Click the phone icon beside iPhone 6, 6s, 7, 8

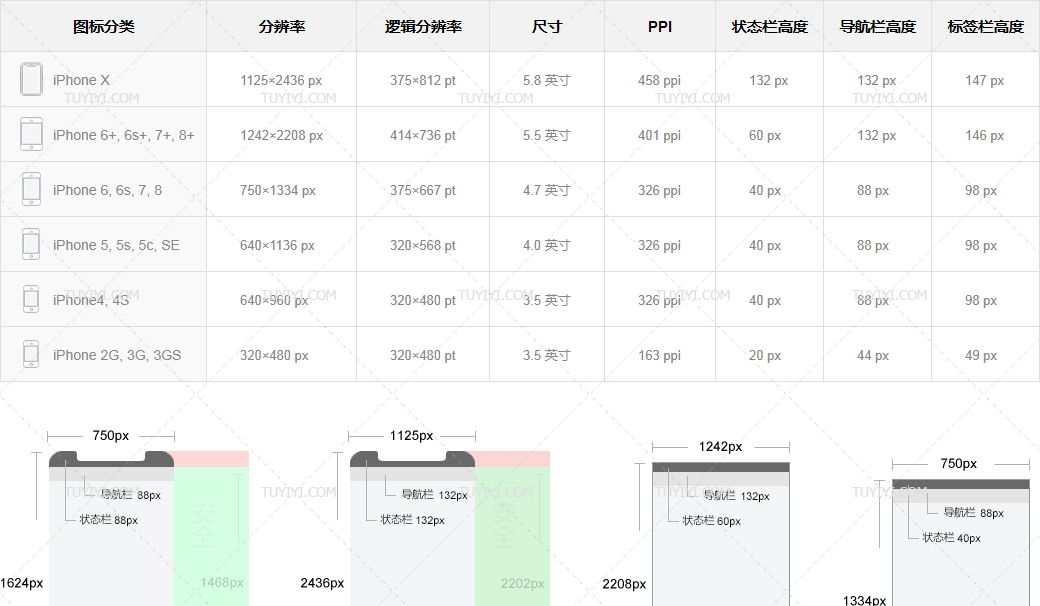click(31, 190)
